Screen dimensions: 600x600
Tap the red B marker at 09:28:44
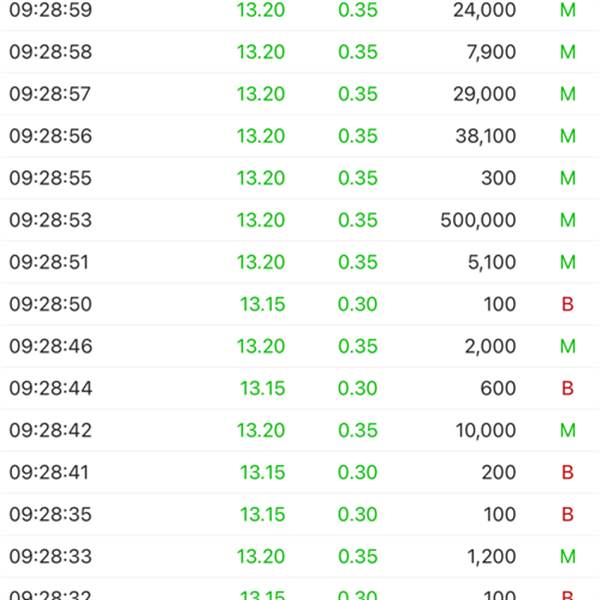567,388
